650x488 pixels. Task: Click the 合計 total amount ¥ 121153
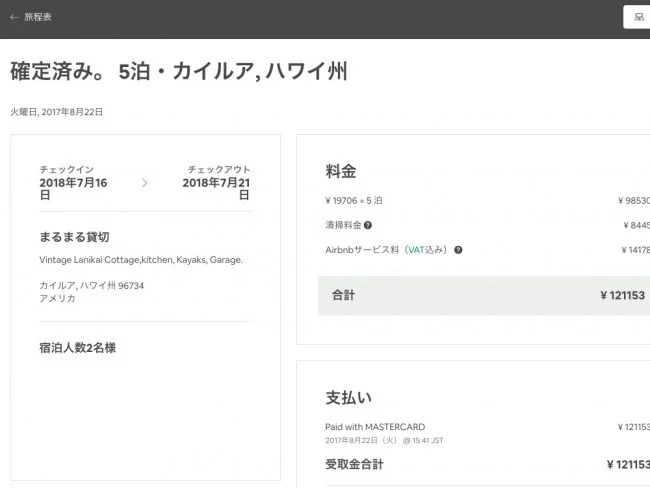coord(622,296)
